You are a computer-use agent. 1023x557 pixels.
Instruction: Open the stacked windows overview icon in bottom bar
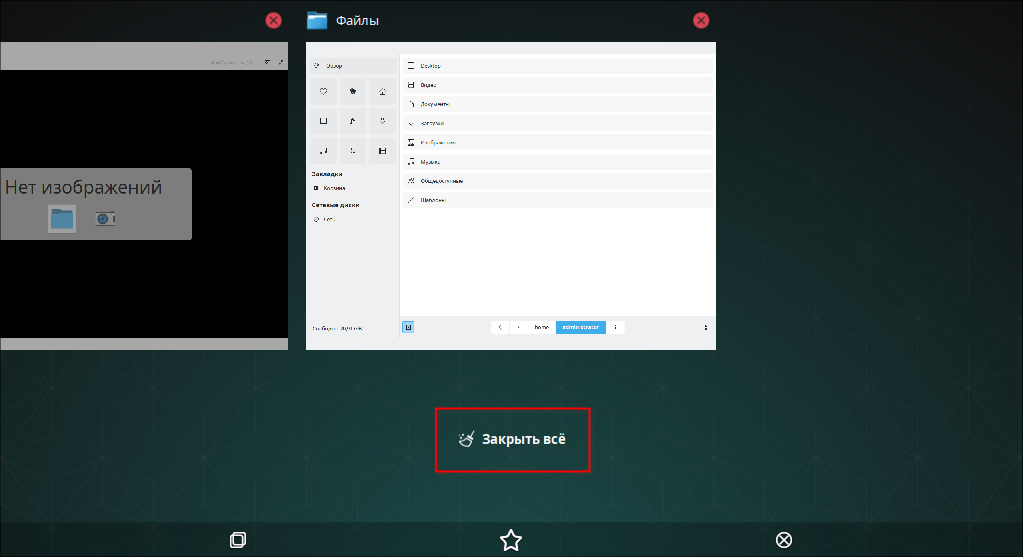click(x=237, y=540)
